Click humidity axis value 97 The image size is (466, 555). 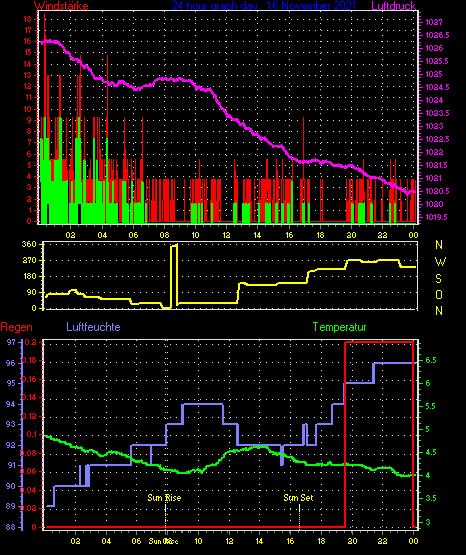(11, 342)
